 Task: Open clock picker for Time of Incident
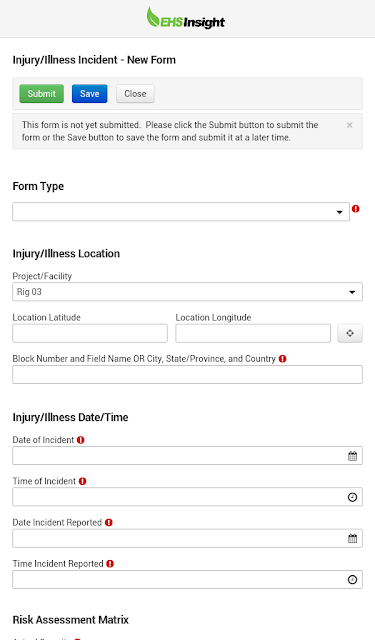coord(353,497)
